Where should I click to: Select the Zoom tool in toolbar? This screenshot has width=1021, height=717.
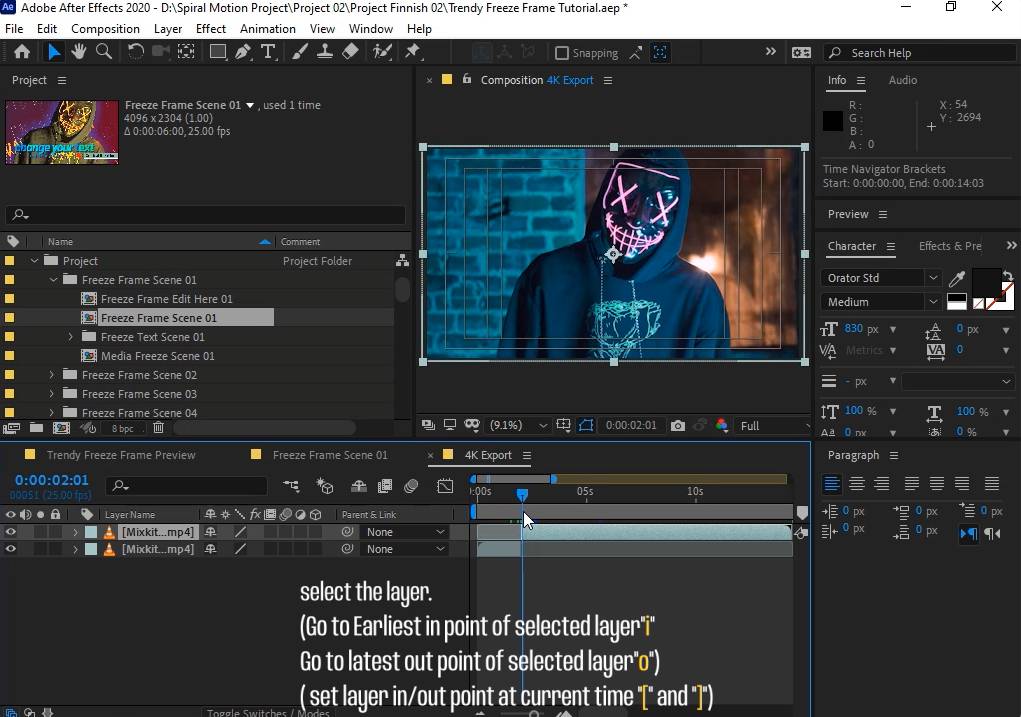[103, 52]
